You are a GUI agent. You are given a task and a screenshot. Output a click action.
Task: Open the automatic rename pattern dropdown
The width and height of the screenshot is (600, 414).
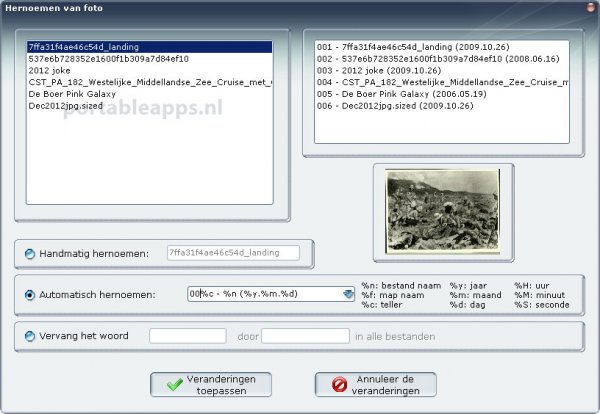click(x=348, y=294)
